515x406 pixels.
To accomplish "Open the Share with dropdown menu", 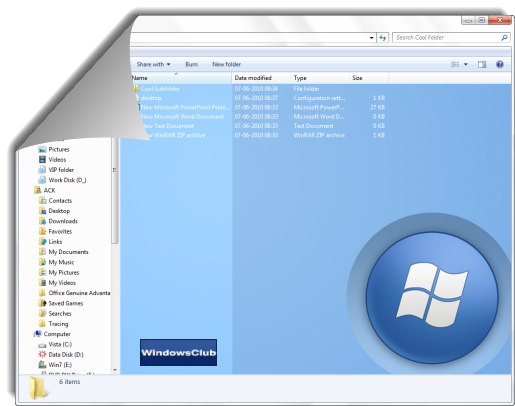I will [153, 64].
